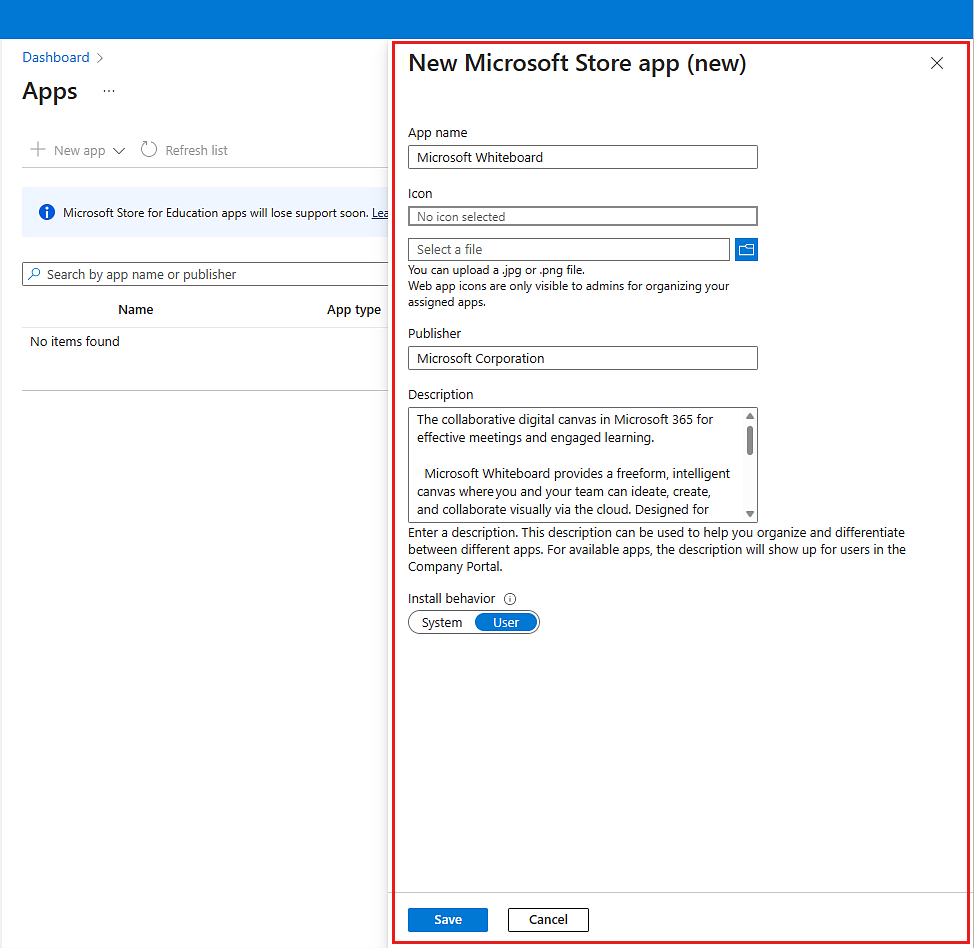Screen dimensions: 974x948
Task: Expand the New app dropdown
Action: point(120,150)
